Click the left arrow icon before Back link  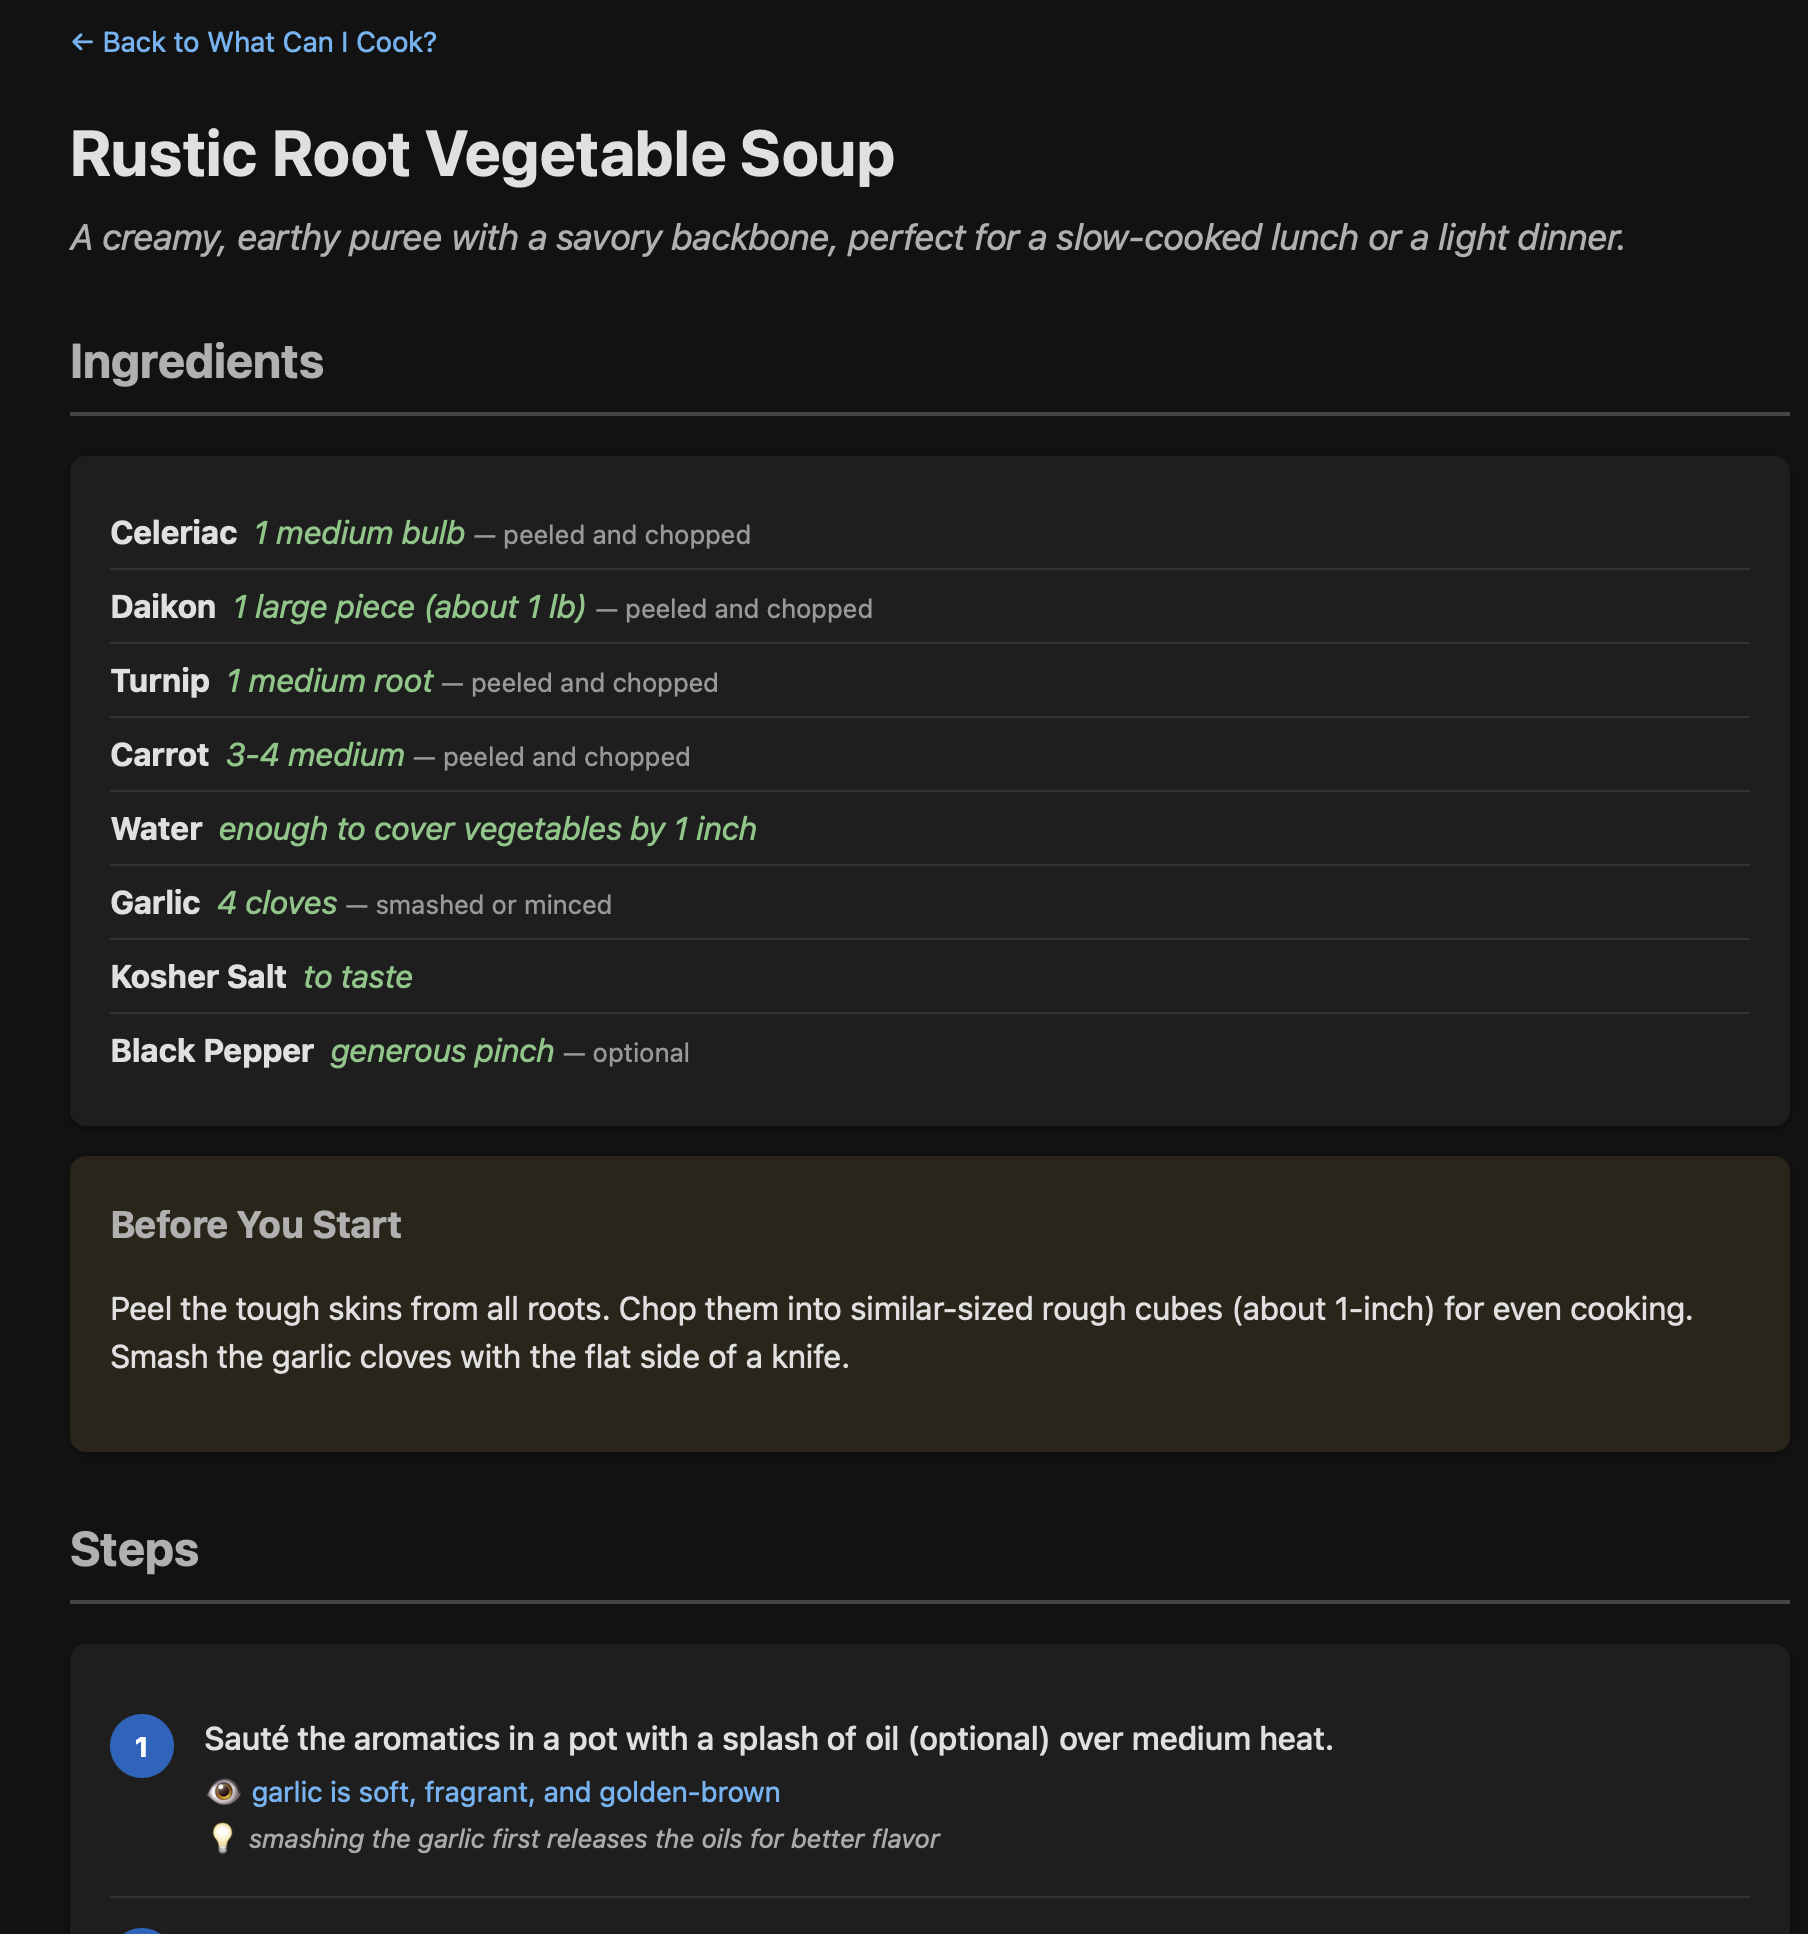coord(83,42)
